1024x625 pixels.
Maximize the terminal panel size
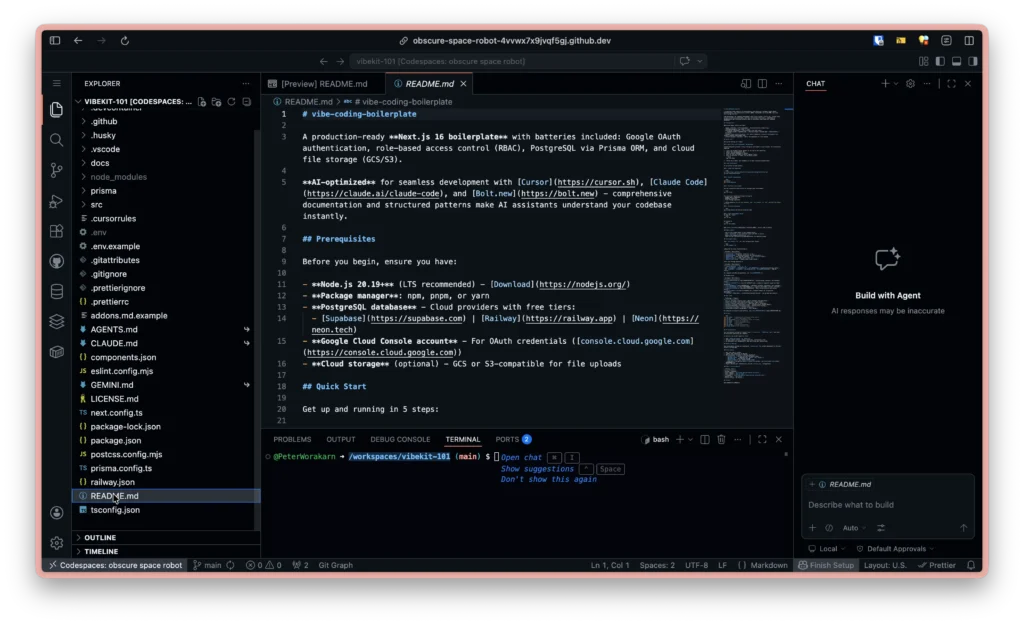tap(762, 440)
